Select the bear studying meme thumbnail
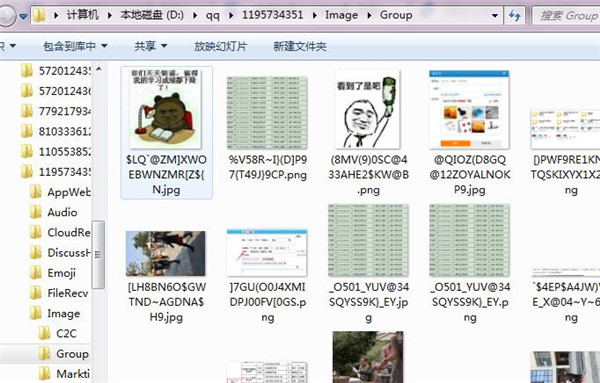The image size is (600, 383). tap(166, 109)
